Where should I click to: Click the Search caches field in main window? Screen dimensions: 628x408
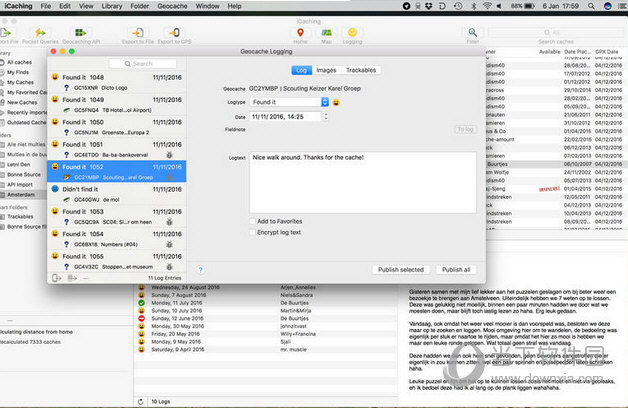coord(557,32)
